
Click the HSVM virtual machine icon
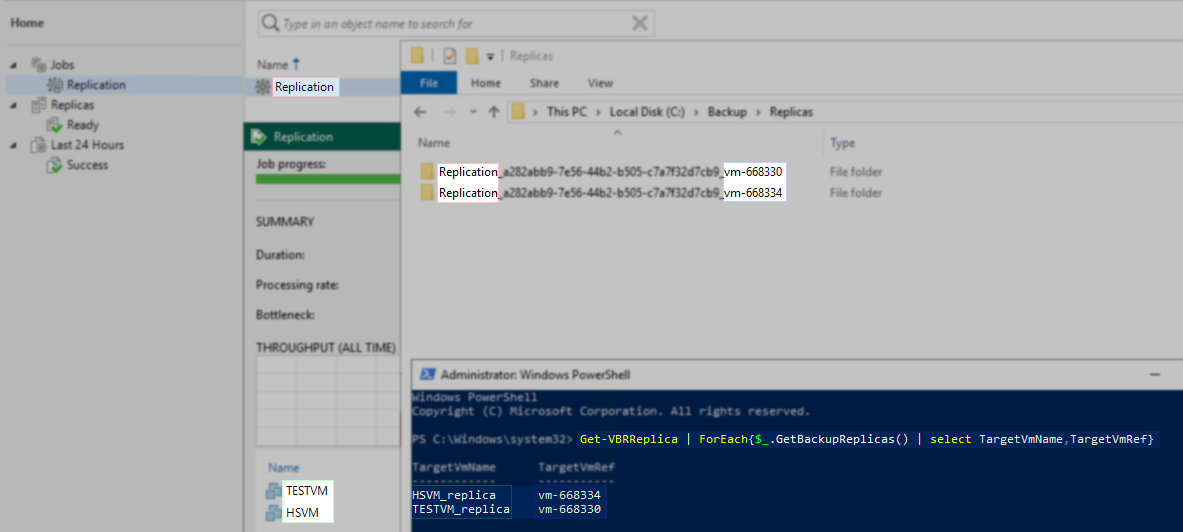coord(273,513)
